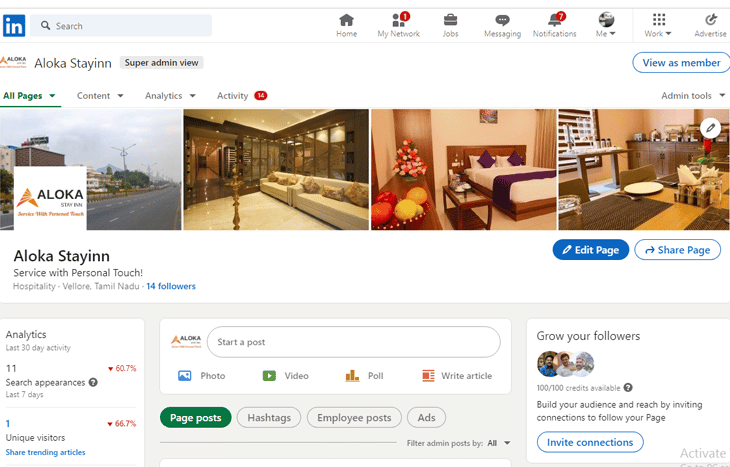Click the 100/100 credits help icon
The height and width of the screenshot is (467, 730).
[x=628, y=387]
